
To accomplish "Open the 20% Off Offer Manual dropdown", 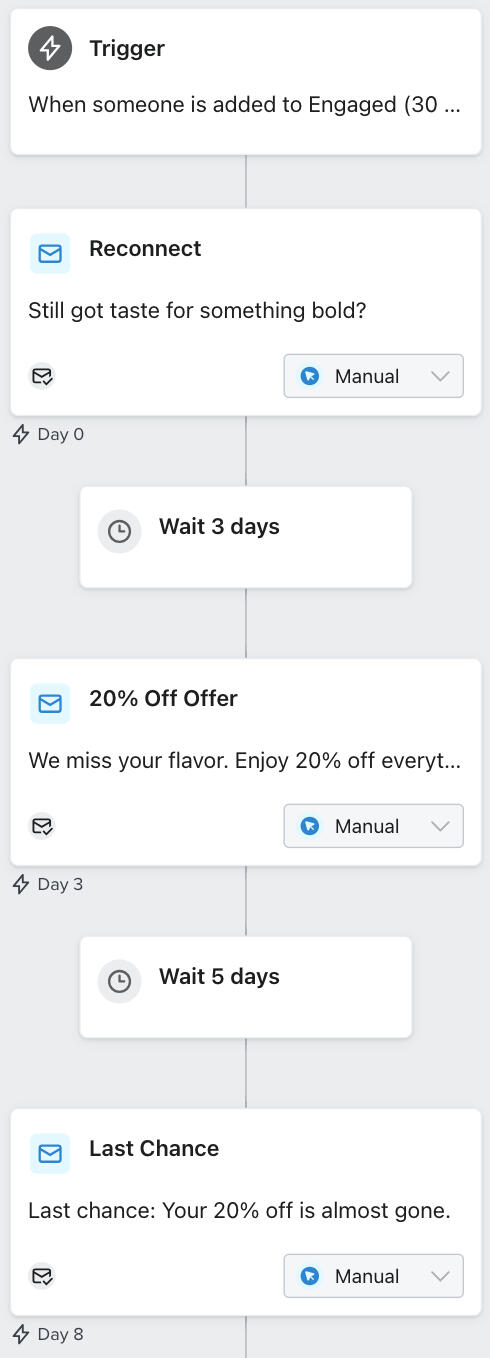I will 373,826.
